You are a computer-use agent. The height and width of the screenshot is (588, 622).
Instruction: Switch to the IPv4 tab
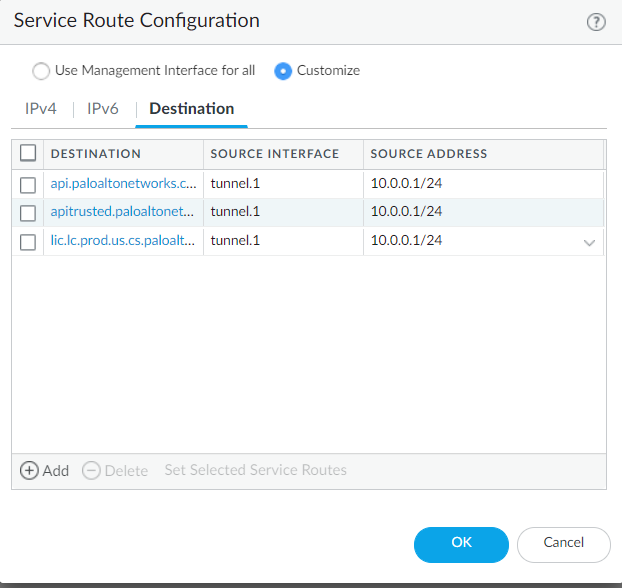pos(43,109)
